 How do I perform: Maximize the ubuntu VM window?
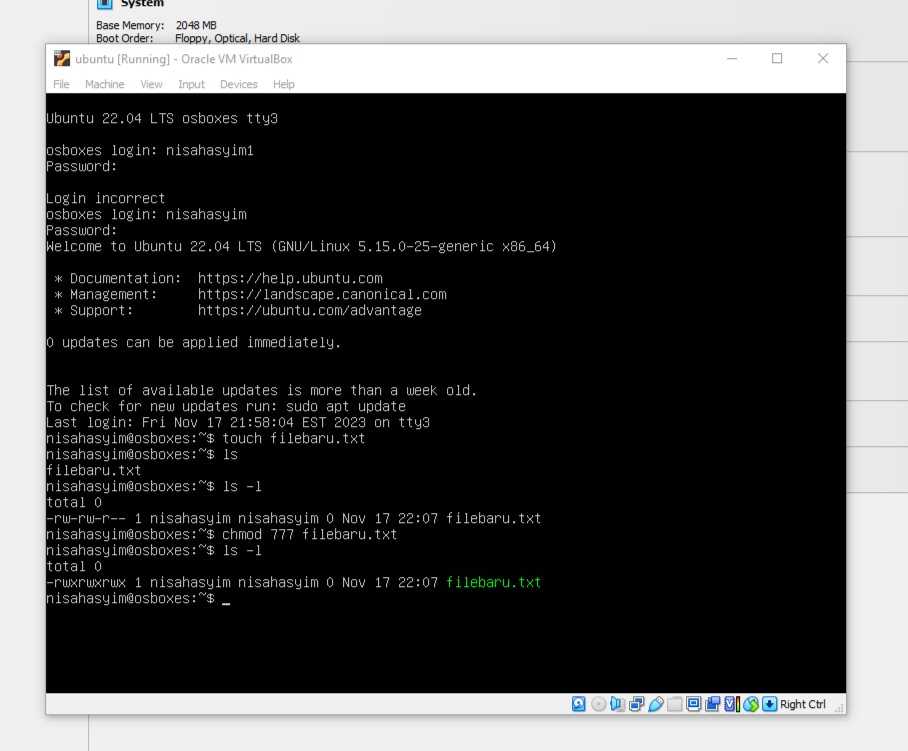point(777,58)
